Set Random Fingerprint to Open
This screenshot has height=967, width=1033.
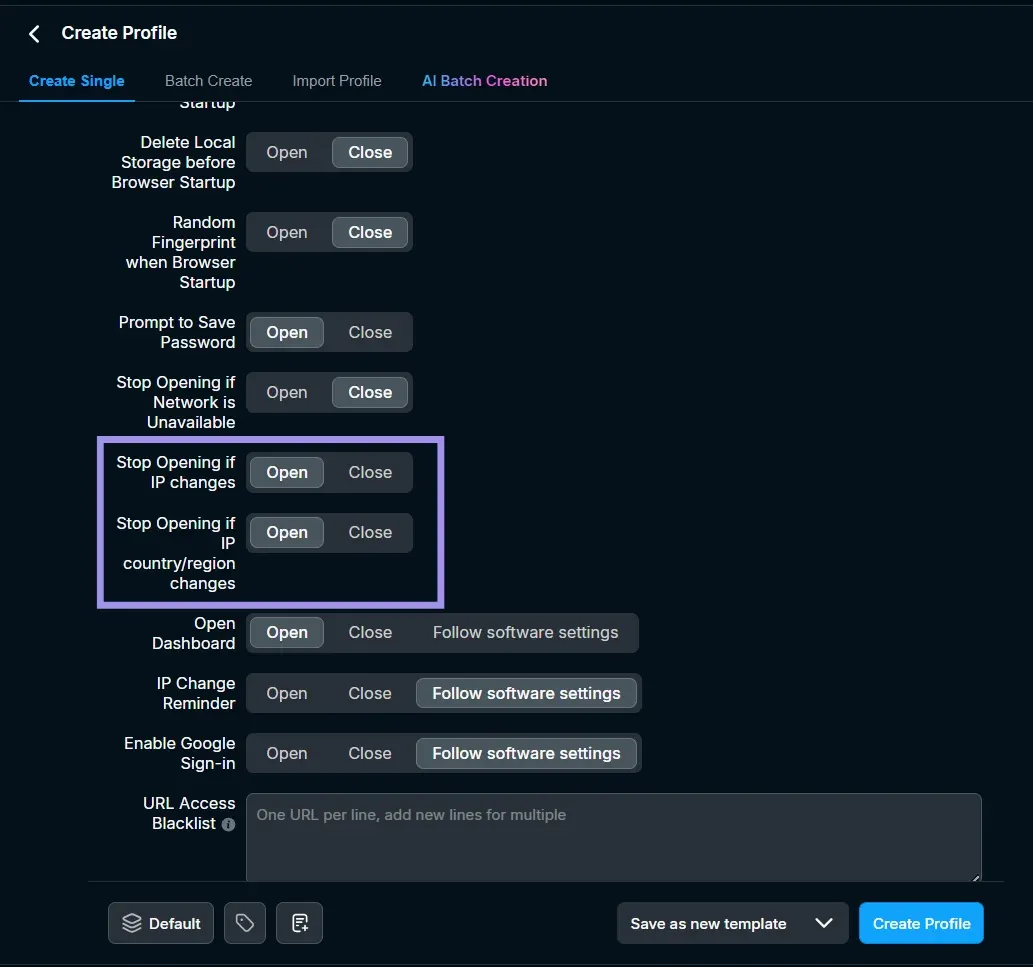coord(287,233)
